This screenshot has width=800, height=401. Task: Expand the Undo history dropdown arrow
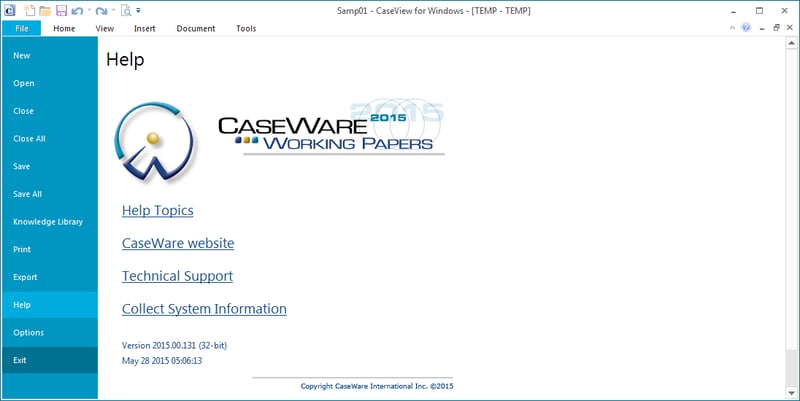tap(87, 10)
